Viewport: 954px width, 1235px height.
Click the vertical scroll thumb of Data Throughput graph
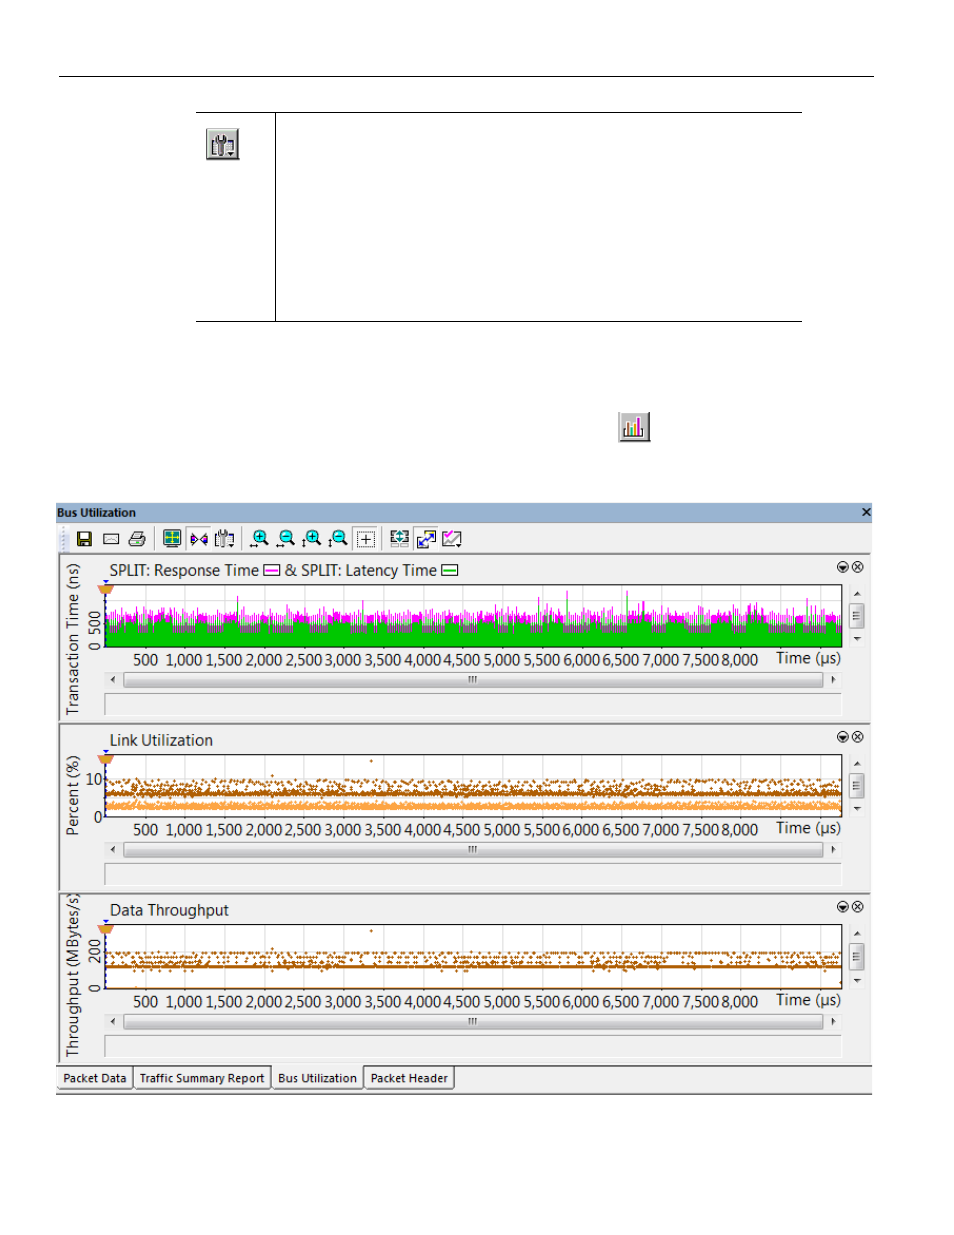tap(857, 957)
